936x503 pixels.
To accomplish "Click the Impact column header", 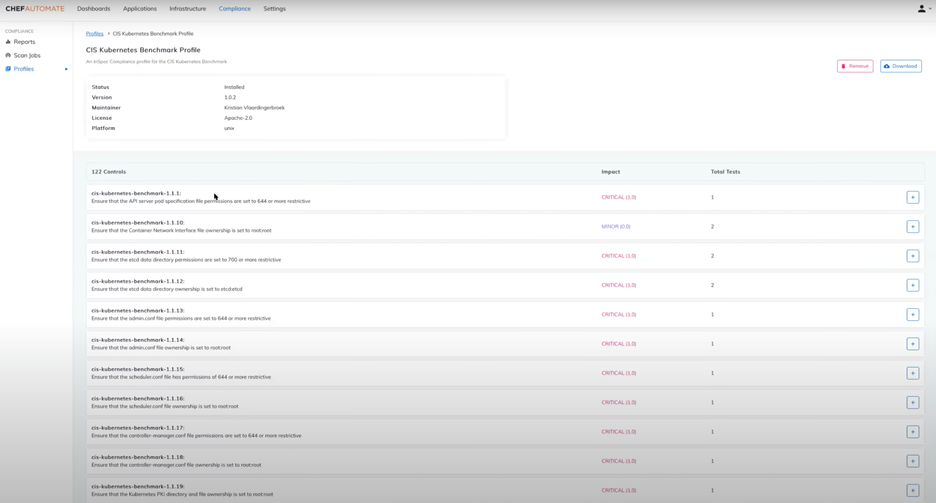I will [611, 172].
